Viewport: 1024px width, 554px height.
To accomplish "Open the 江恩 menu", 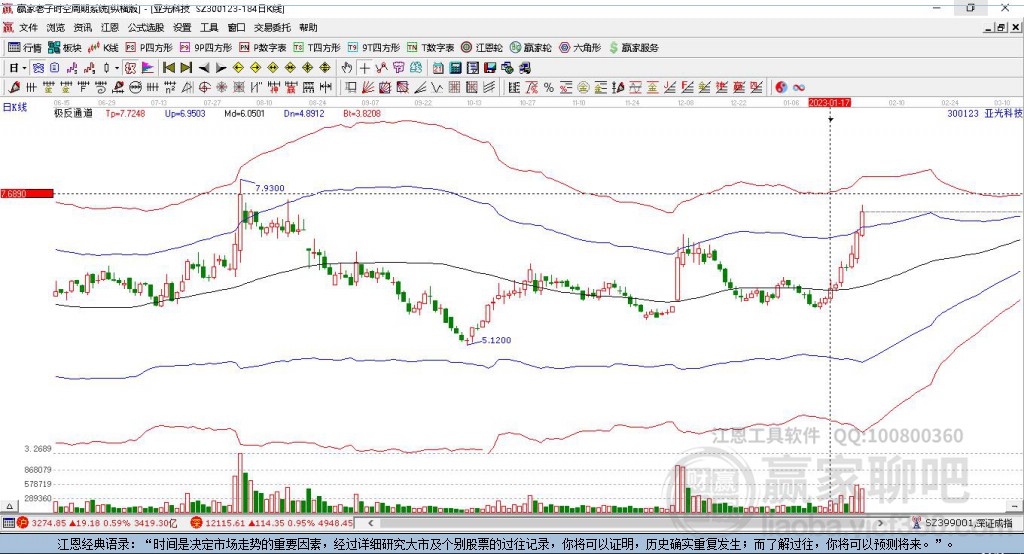I will point(109,28).
